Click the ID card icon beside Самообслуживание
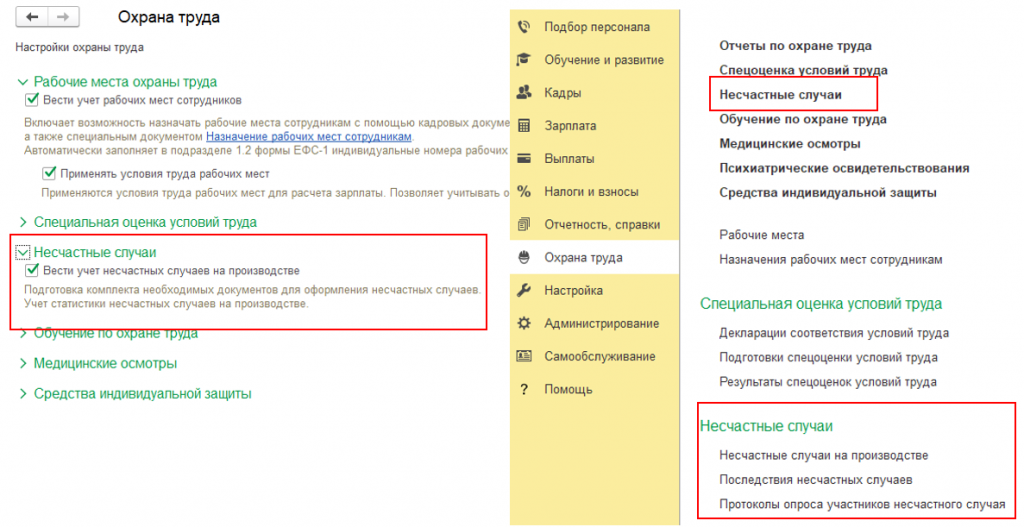Viewport: 1024px width, 527px height. (524, 356)
